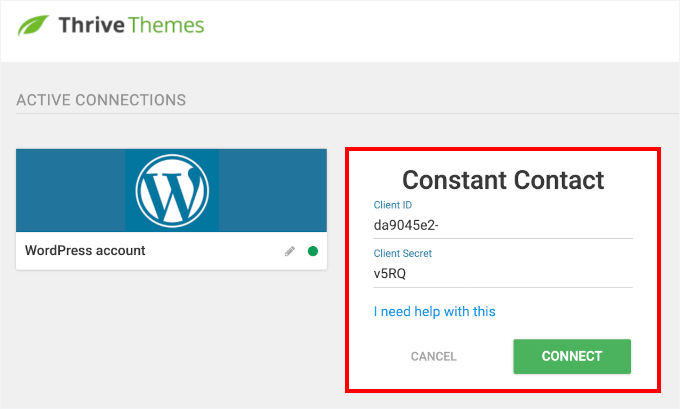Open the "I need help with this" link
This screenshot has width=680, height=409.
[434, 312]
